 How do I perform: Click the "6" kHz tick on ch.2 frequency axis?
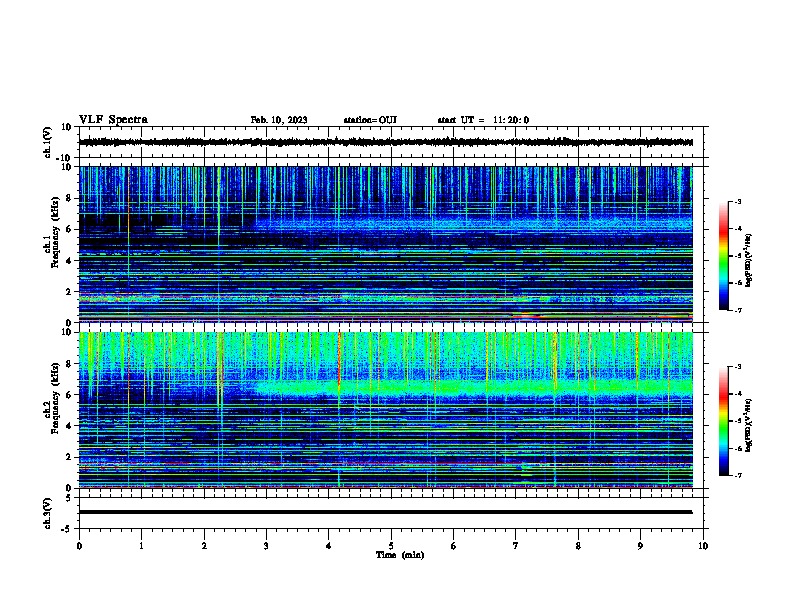[x=69, y=395]
